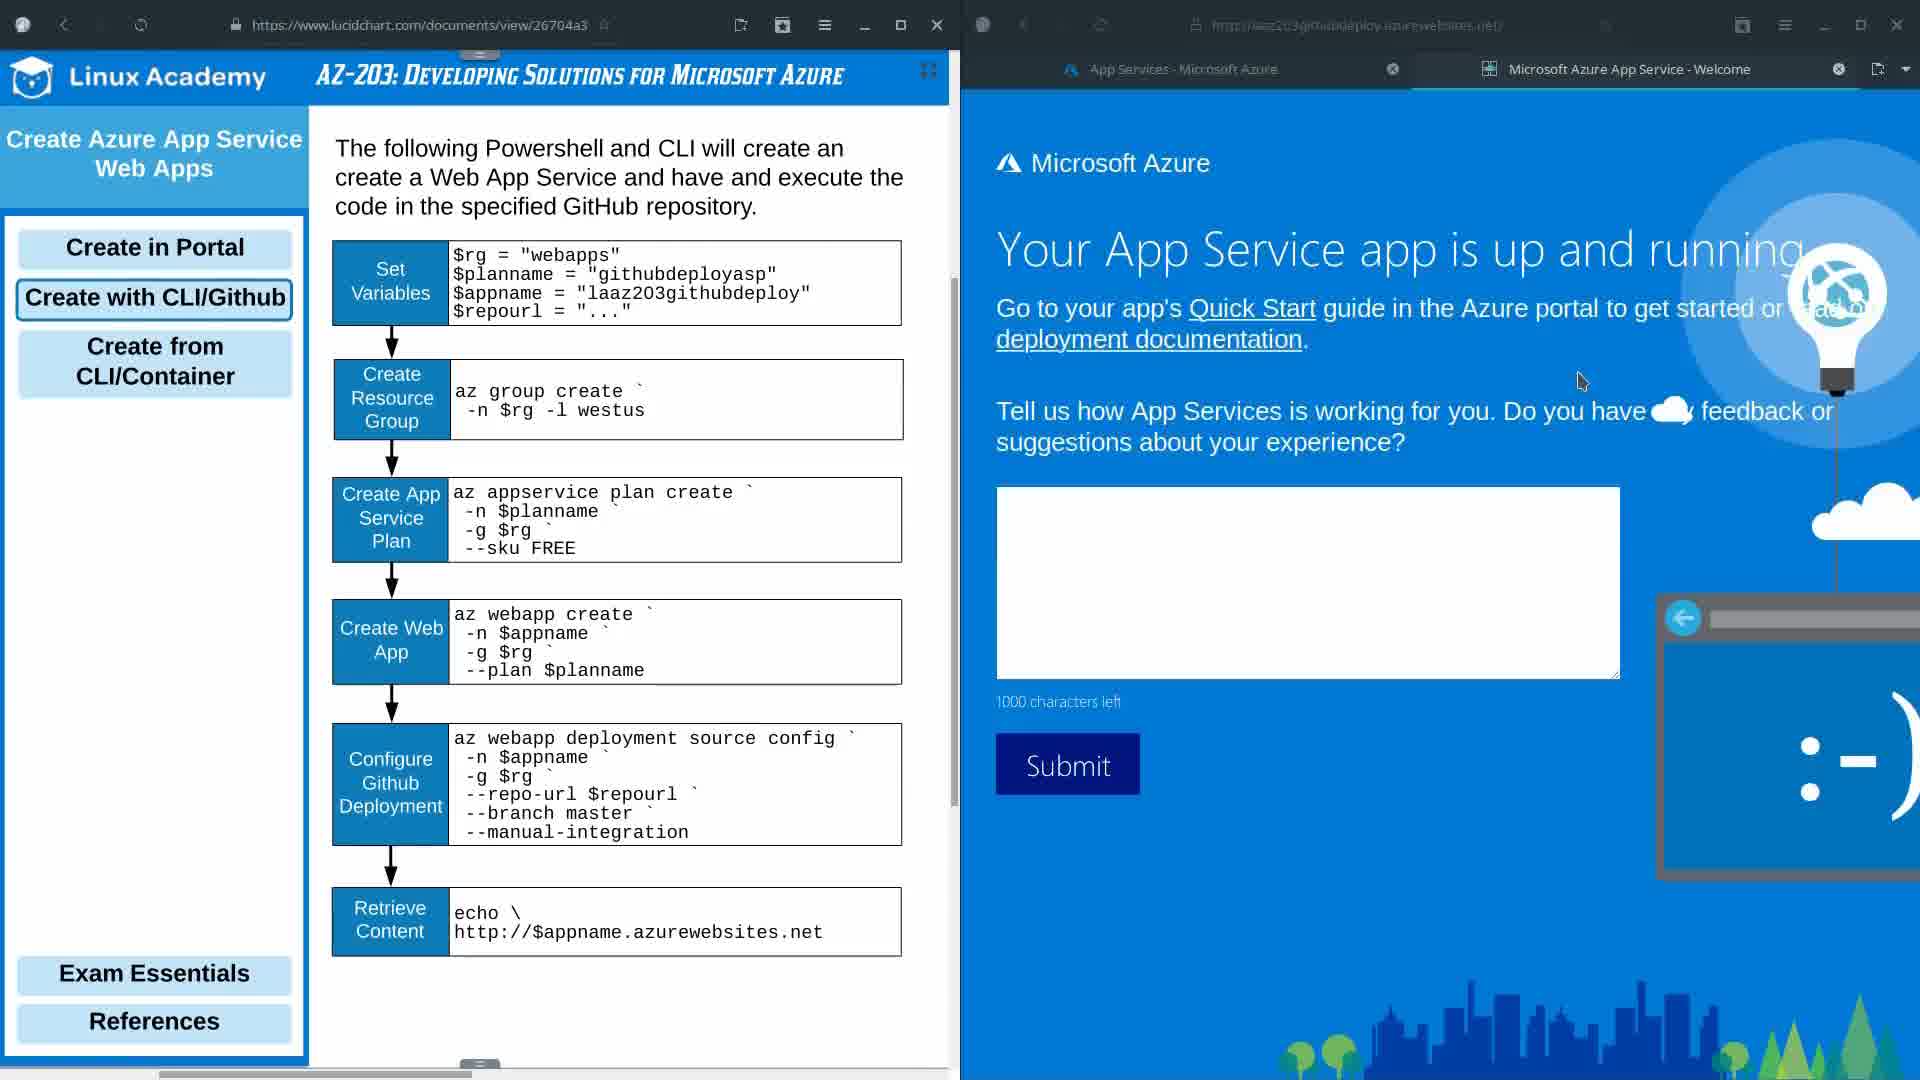Viewport: 1920px width, 1080px height.
Task: Follow the Quick Start link
Action: tap(1251, 309)
